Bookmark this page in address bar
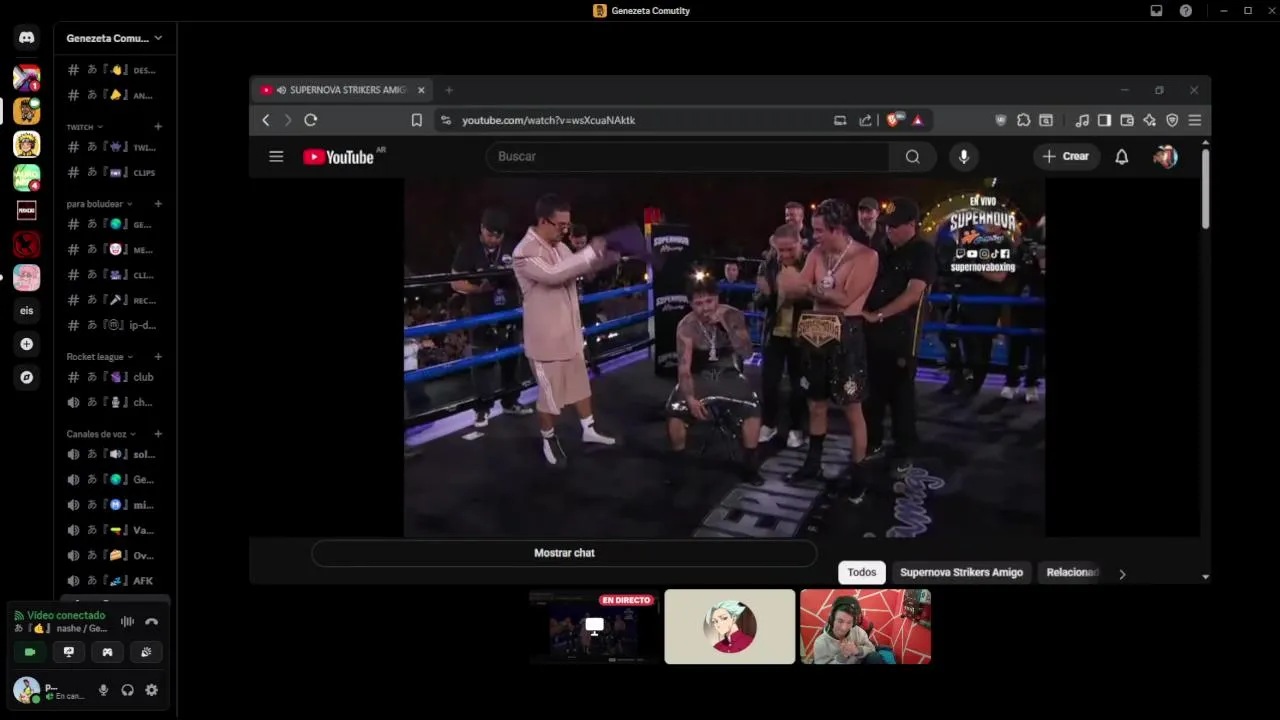This screenshot has width=1280, height=720. pyautogui.click(x=416, y=120)
